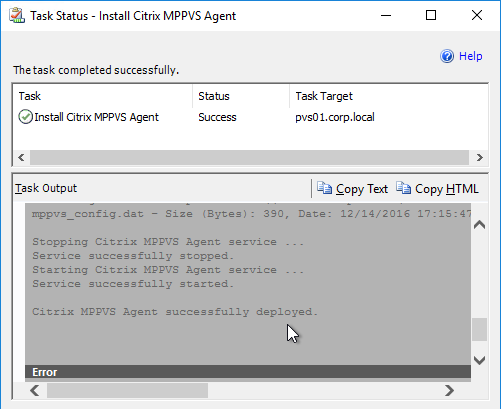Maximize the Task Status window
Image resolution: width=501 pixels, height=409 pixels.
[x=431, y=15]
